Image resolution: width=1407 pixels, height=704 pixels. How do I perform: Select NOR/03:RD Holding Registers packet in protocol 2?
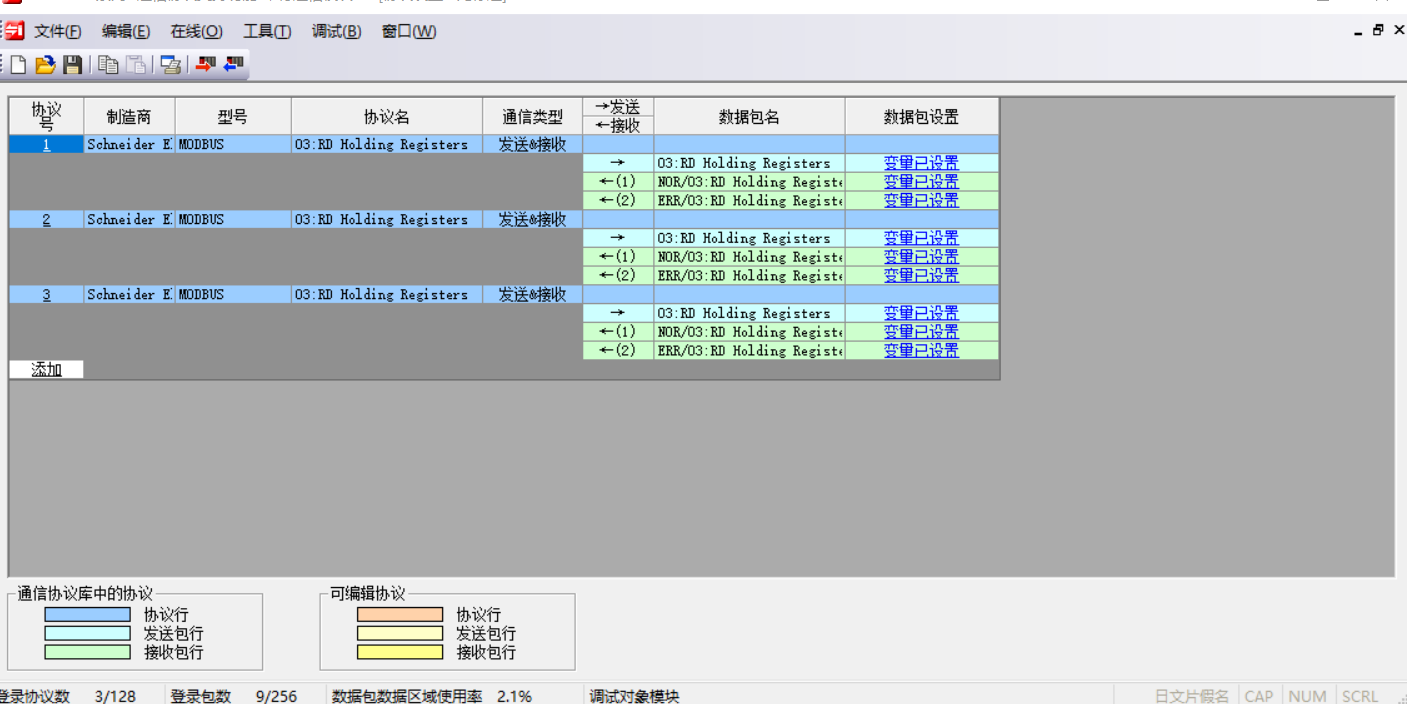coord(749,257)
